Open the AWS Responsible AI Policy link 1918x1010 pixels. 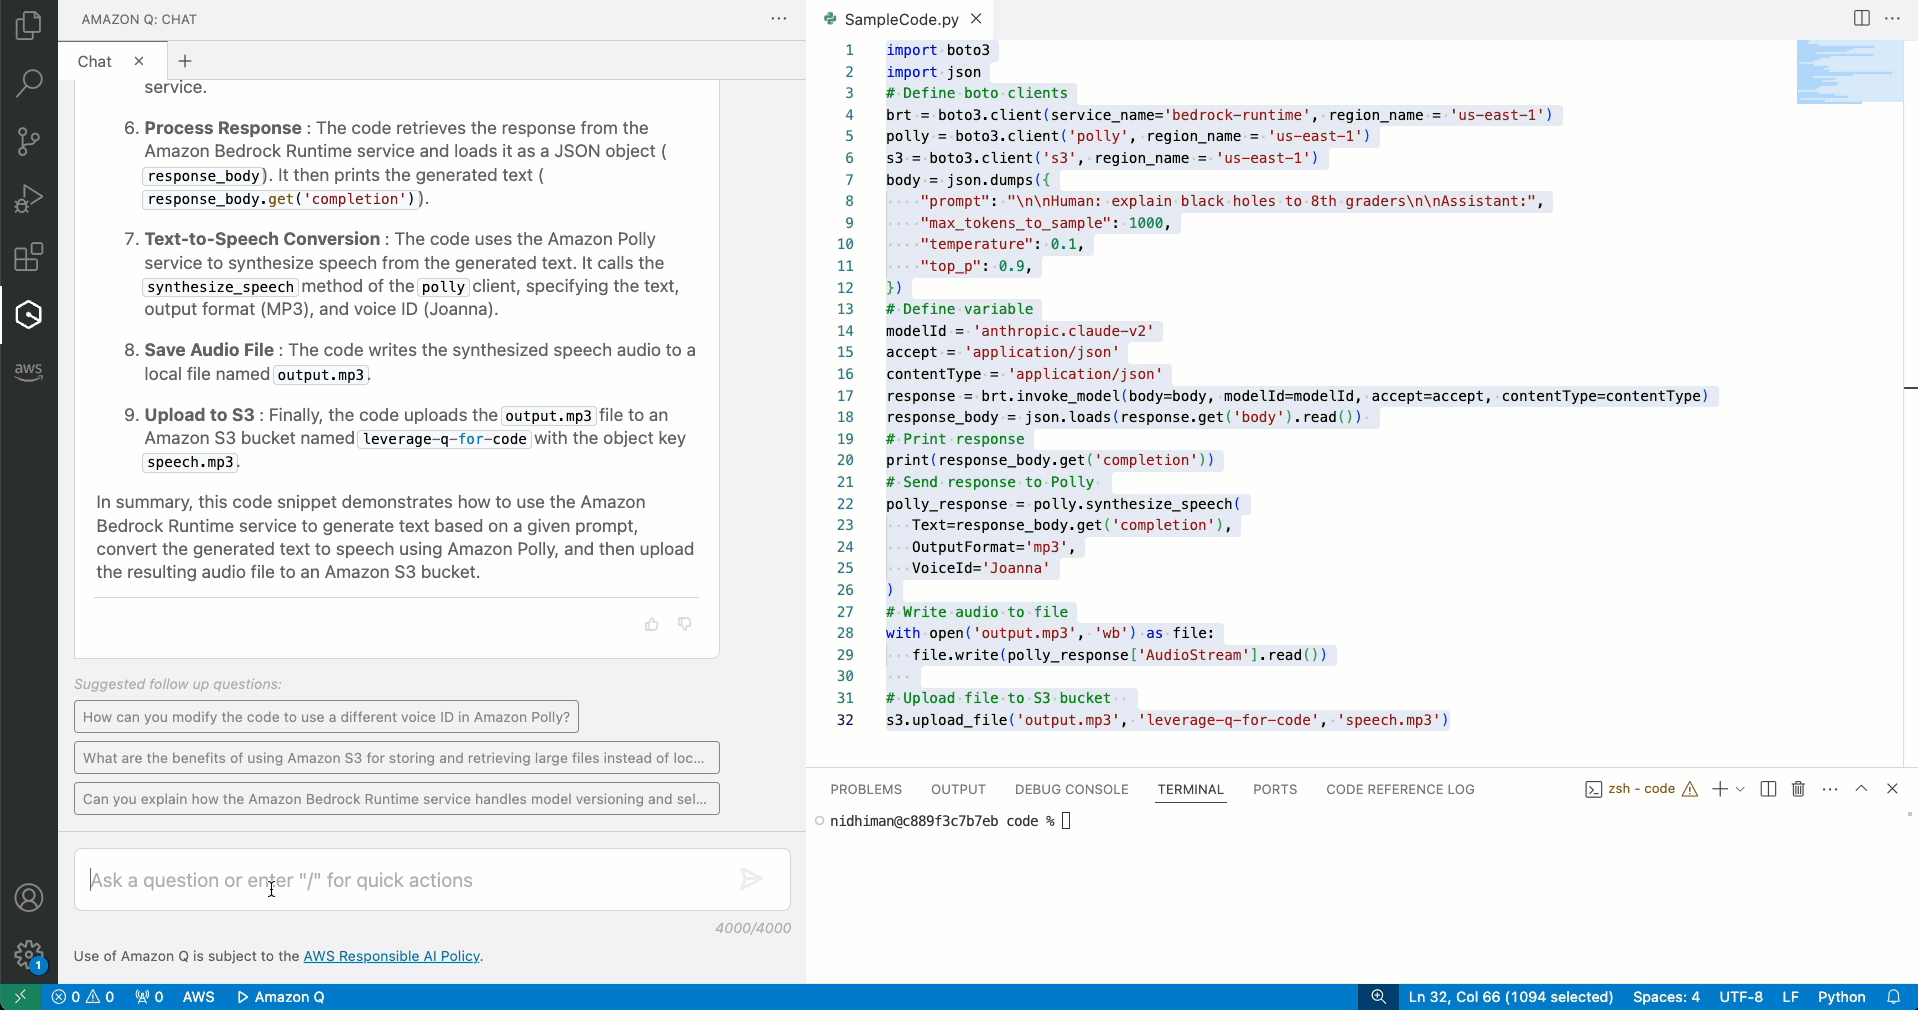[391, 957]
